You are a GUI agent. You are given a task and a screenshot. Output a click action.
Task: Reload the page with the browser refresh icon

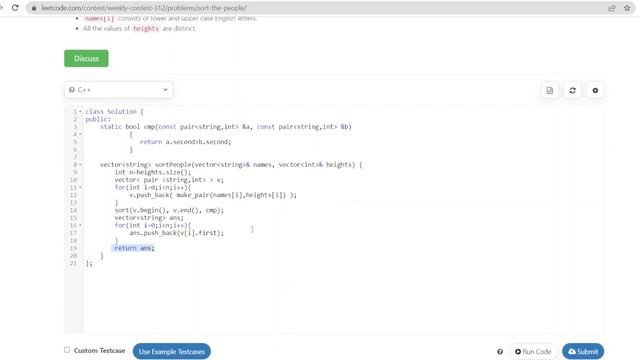pos(15,8)
